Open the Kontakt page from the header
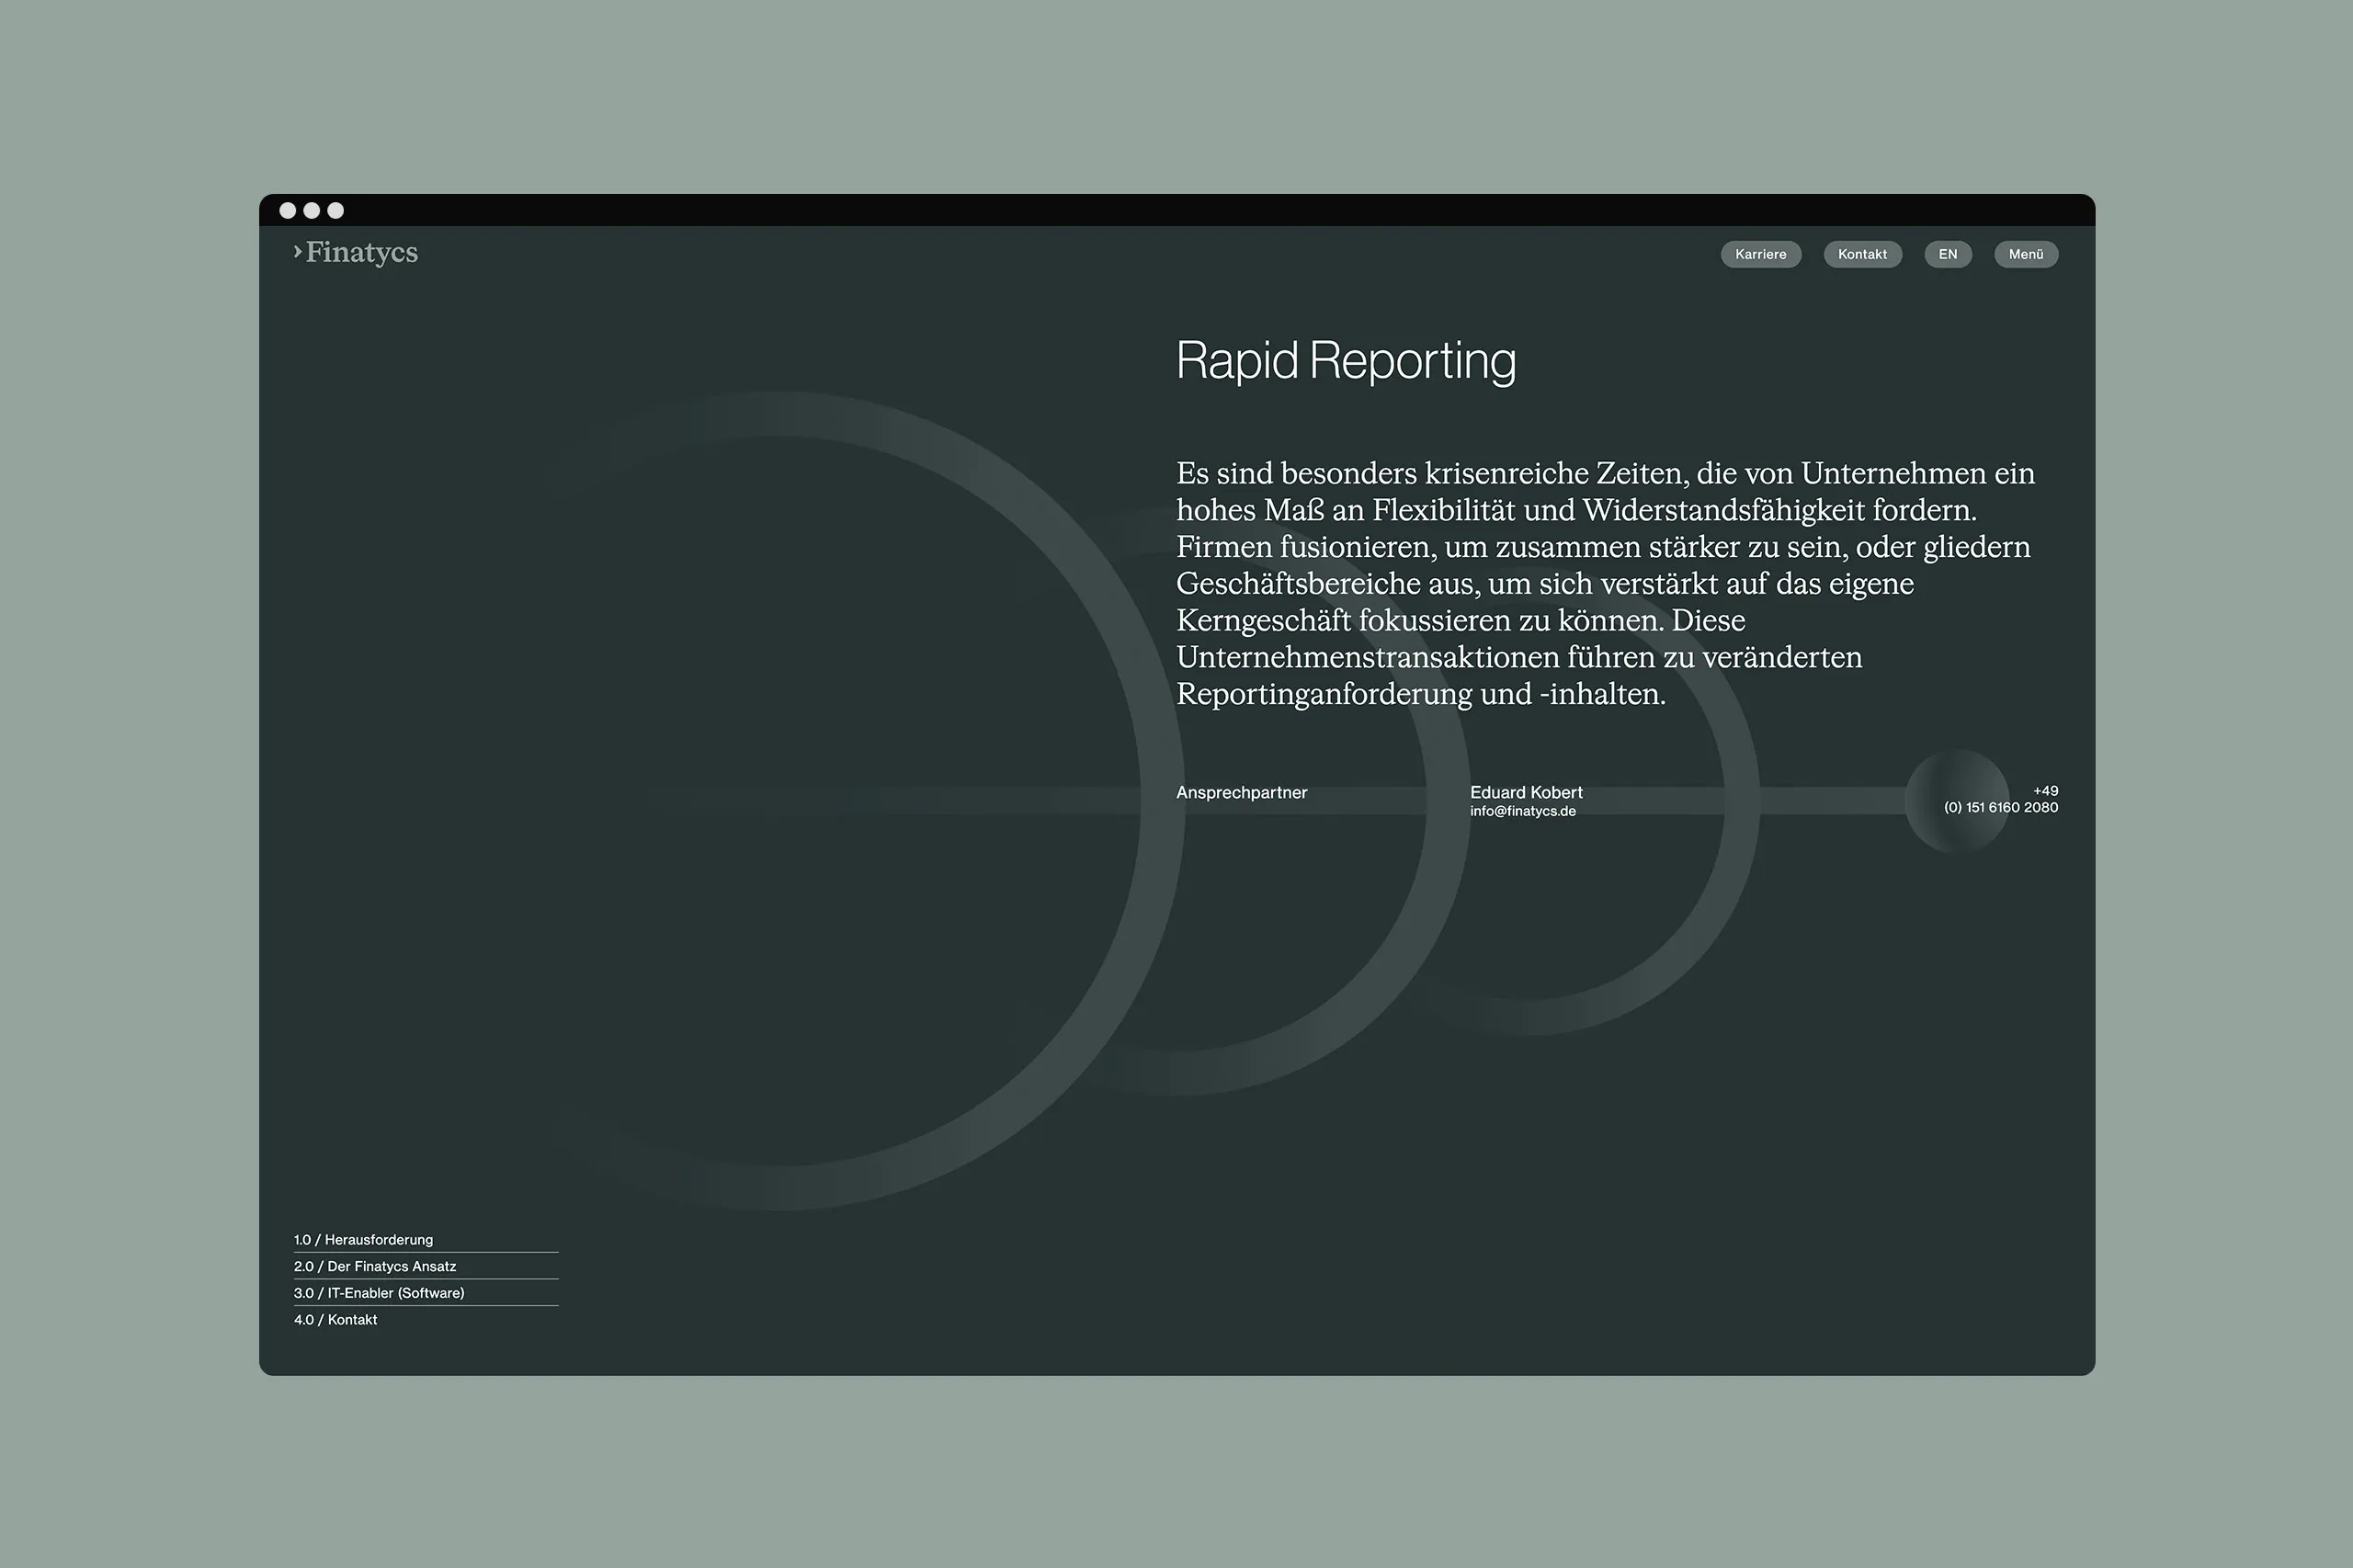This screenshot has width=2353, height=1568. pos(1862,254)
